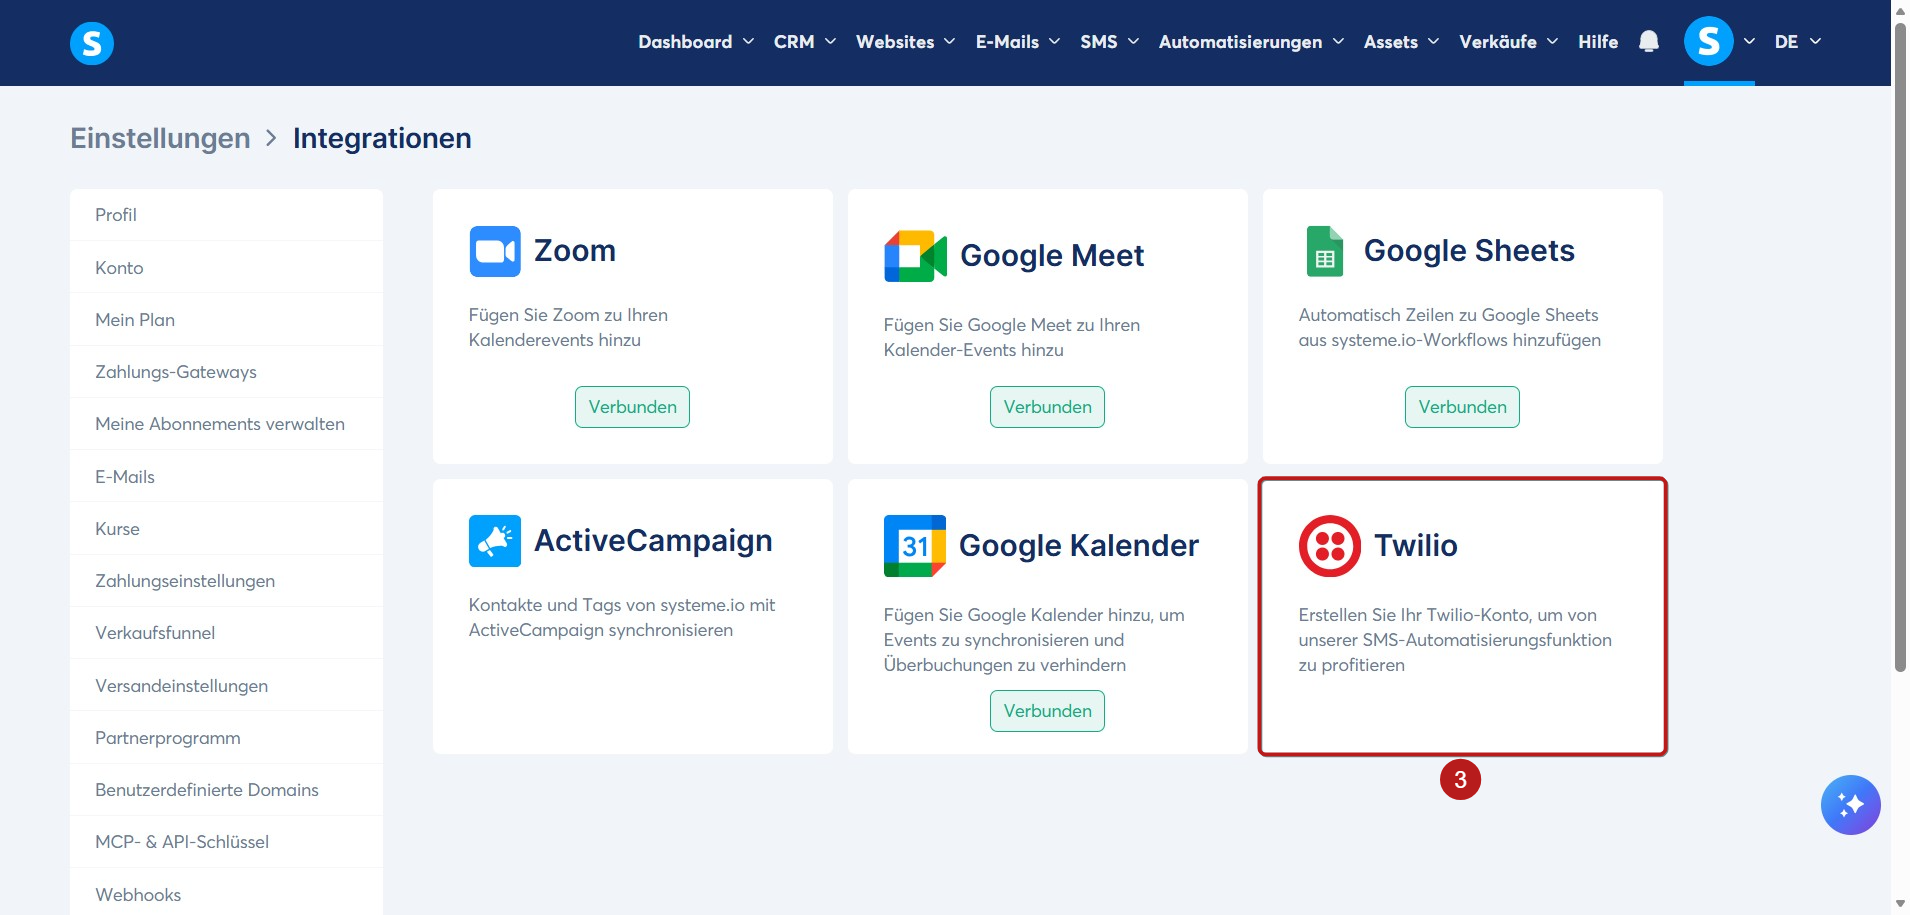Viewport: 1910px width, 915px height.
Task: Open the Websites dropdown
Action: [906, 42]
